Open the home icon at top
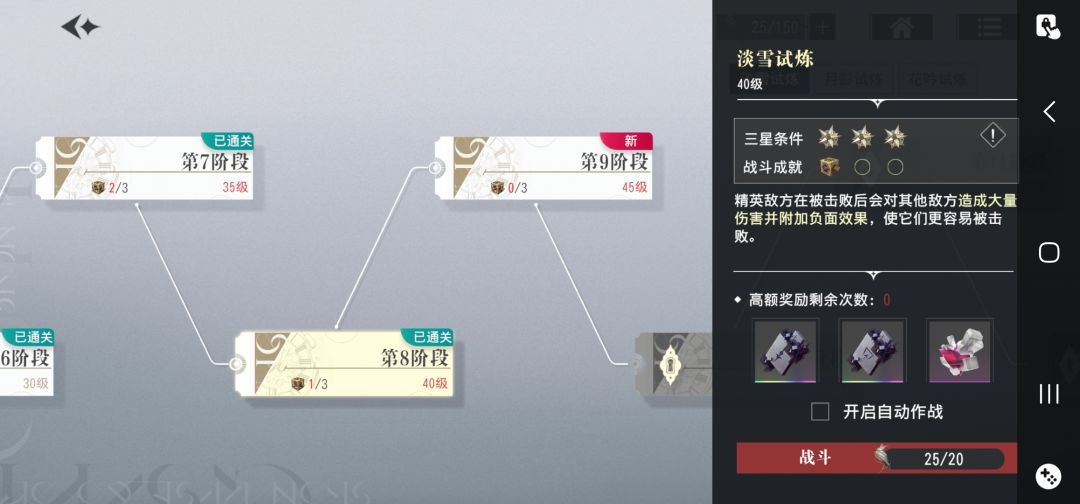The image size is (1080, 504). 902,28
